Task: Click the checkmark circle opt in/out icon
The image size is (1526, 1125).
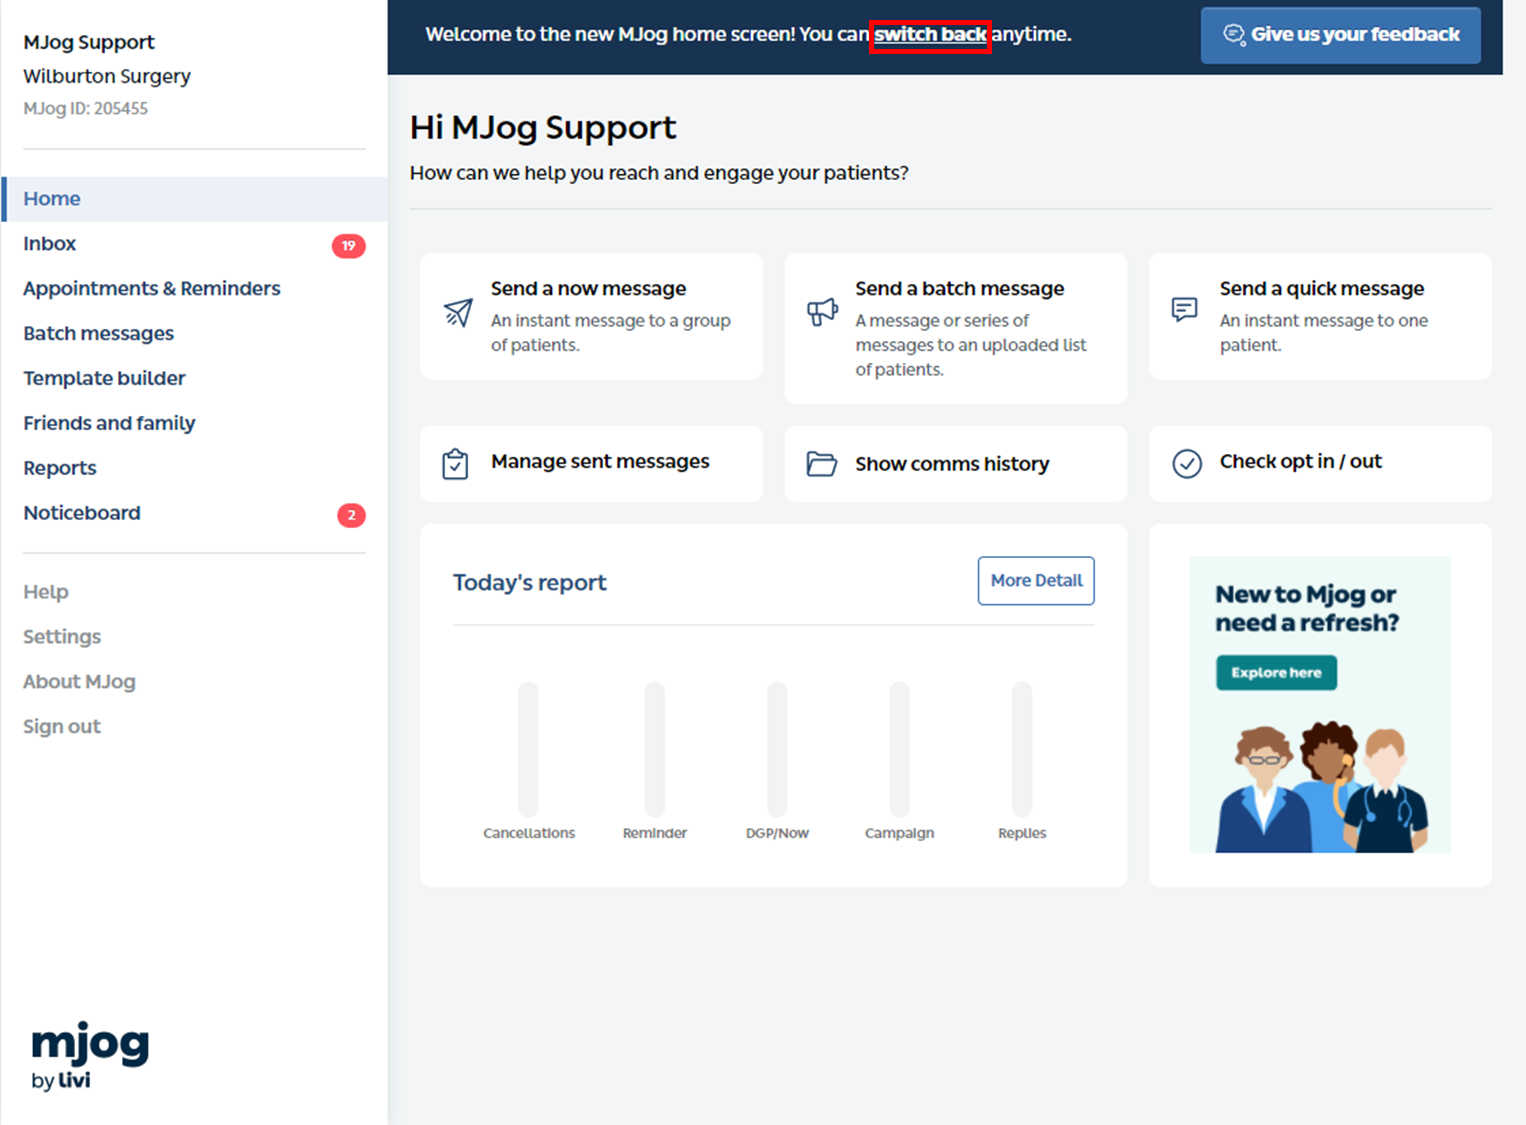Action: 1186,464
